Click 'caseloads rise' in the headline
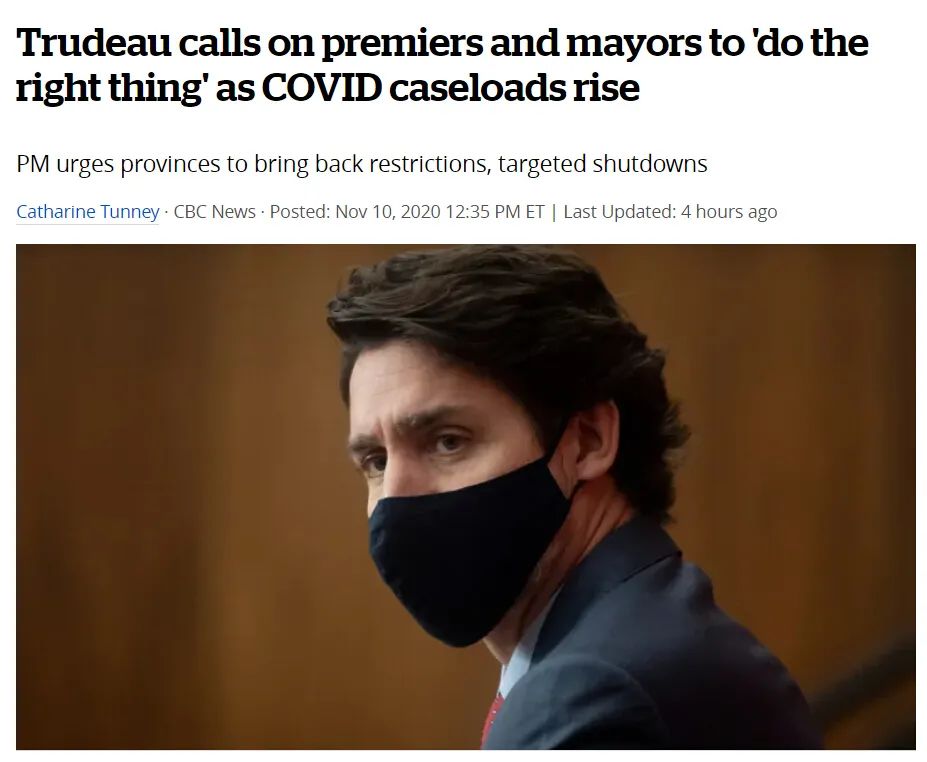This screenshot has height=762, width=927. (514, 87)
